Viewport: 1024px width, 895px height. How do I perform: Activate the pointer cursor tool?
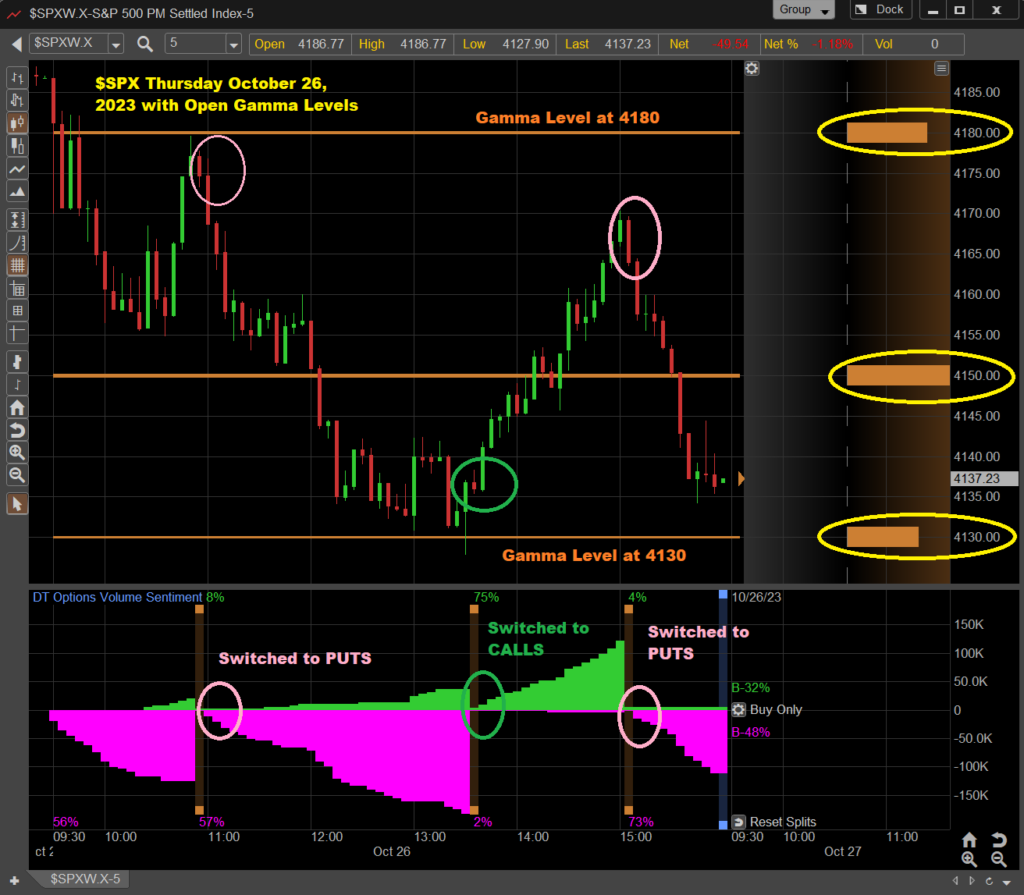point(17,503)
